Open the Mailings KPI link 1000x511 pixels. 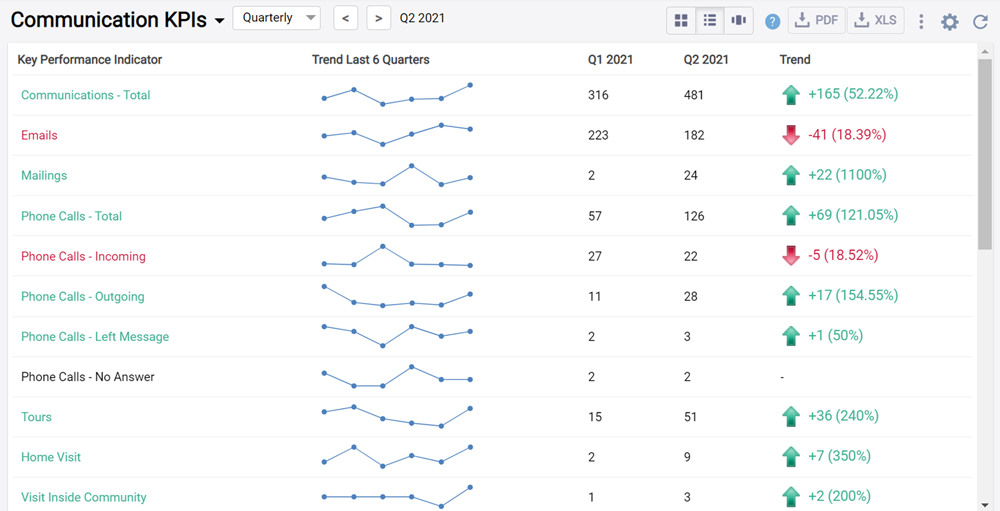click(x=44, y=175)
